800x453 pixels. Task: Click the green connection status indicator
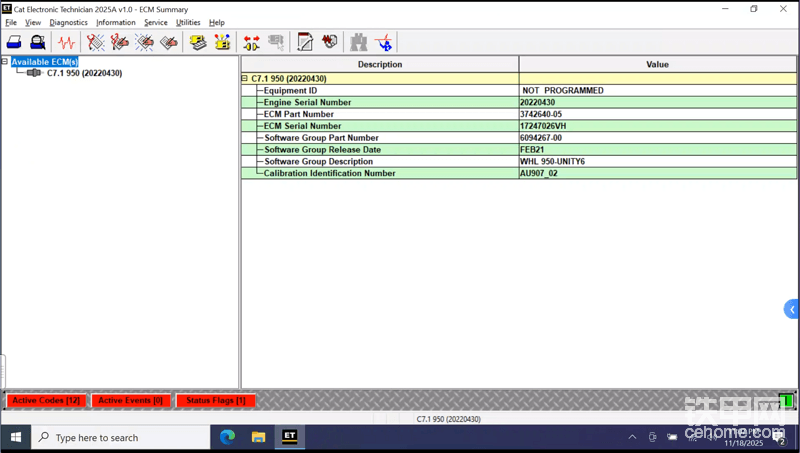786,401
